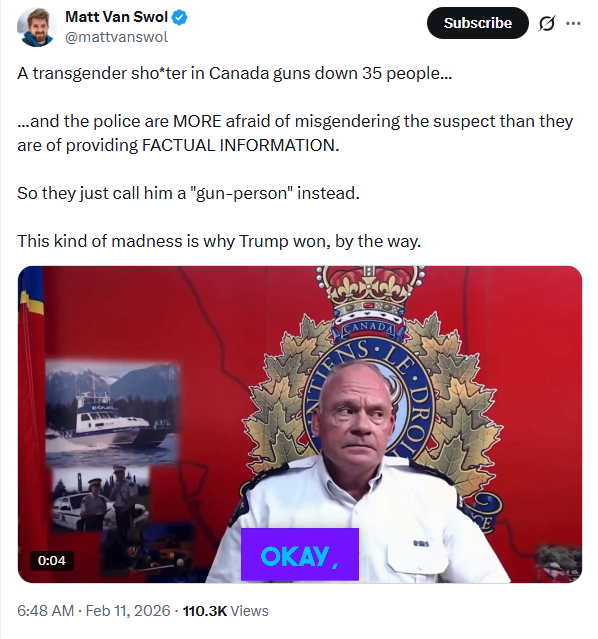Open the 6:48 AM timestamp link
This screenshot has width=598, height=639.
pyautogui.click(x=45, y=611)
